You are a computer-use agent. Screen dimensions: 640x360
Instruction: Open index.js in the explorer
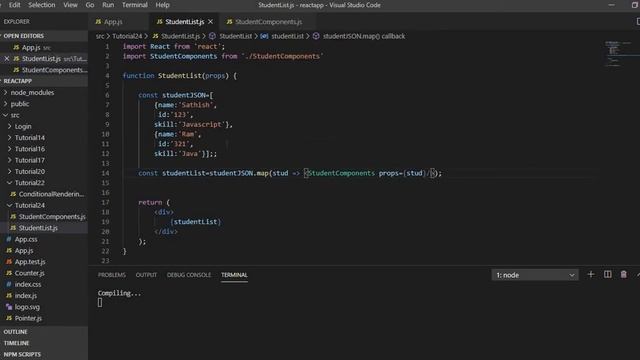(x=26, y=296)
